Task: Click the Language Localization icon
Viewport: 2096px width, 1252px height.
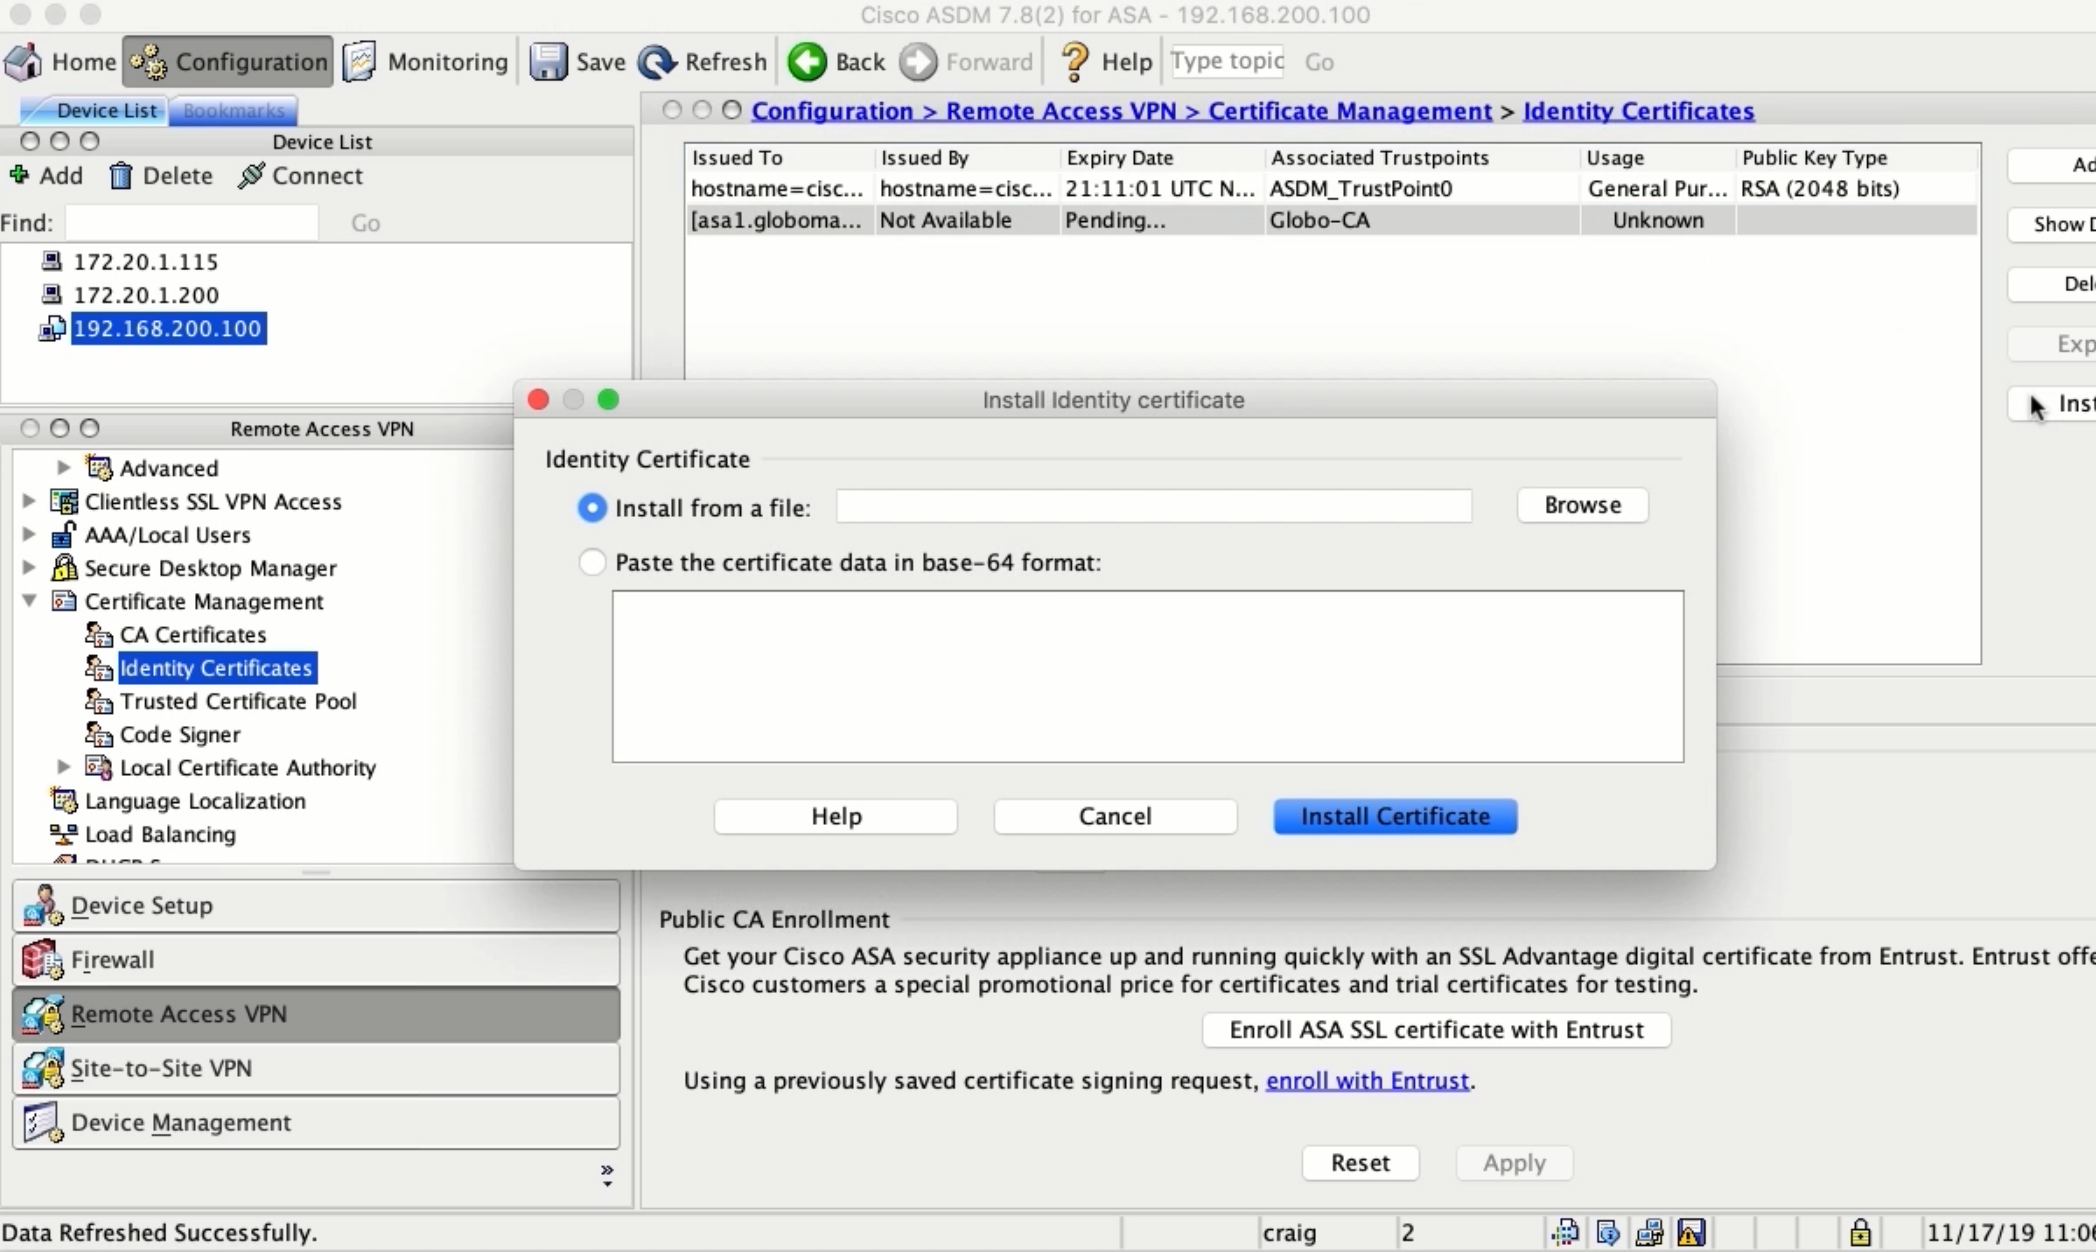Action: (64, 800)
